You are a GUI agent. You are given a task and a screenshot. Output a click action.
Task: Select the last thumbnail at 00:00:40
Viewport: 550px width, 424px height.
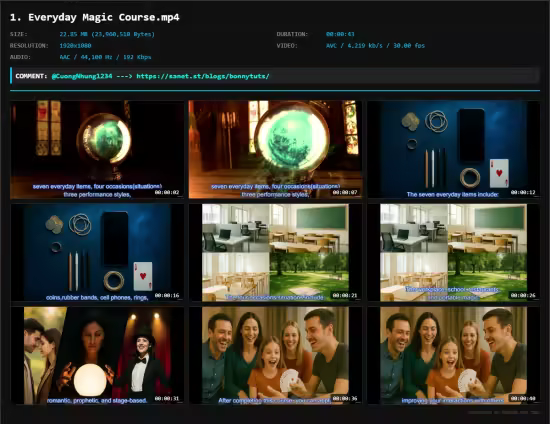(454, 356)
